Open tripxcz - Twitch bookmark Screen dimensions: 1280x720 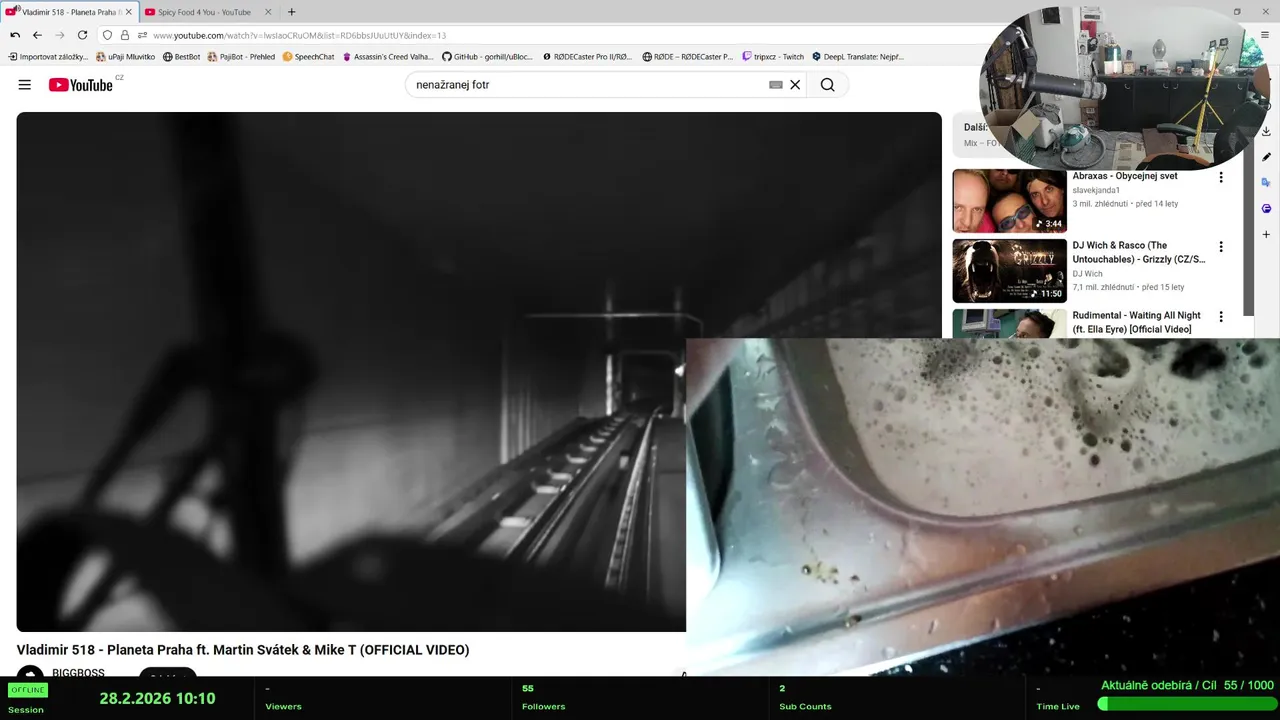pos(773,57)
